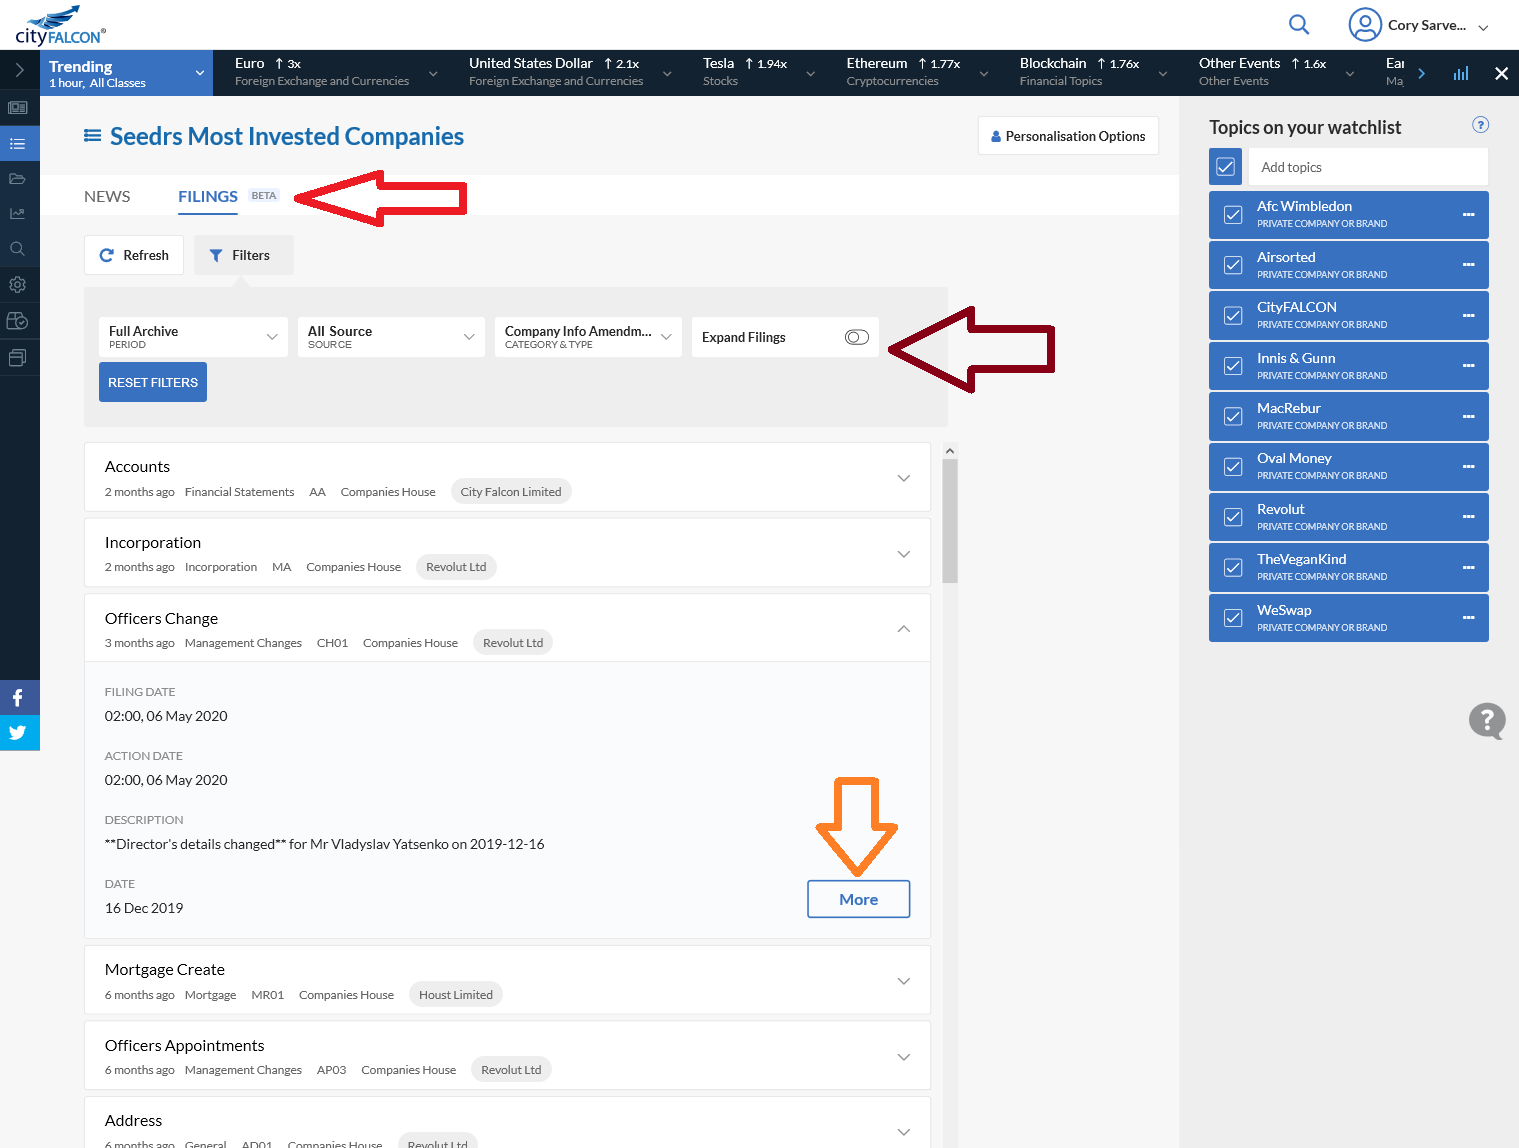Open settings gear icon in sidebar
This screenshot has width=1519, height=1148.
[x=18, y=285]
